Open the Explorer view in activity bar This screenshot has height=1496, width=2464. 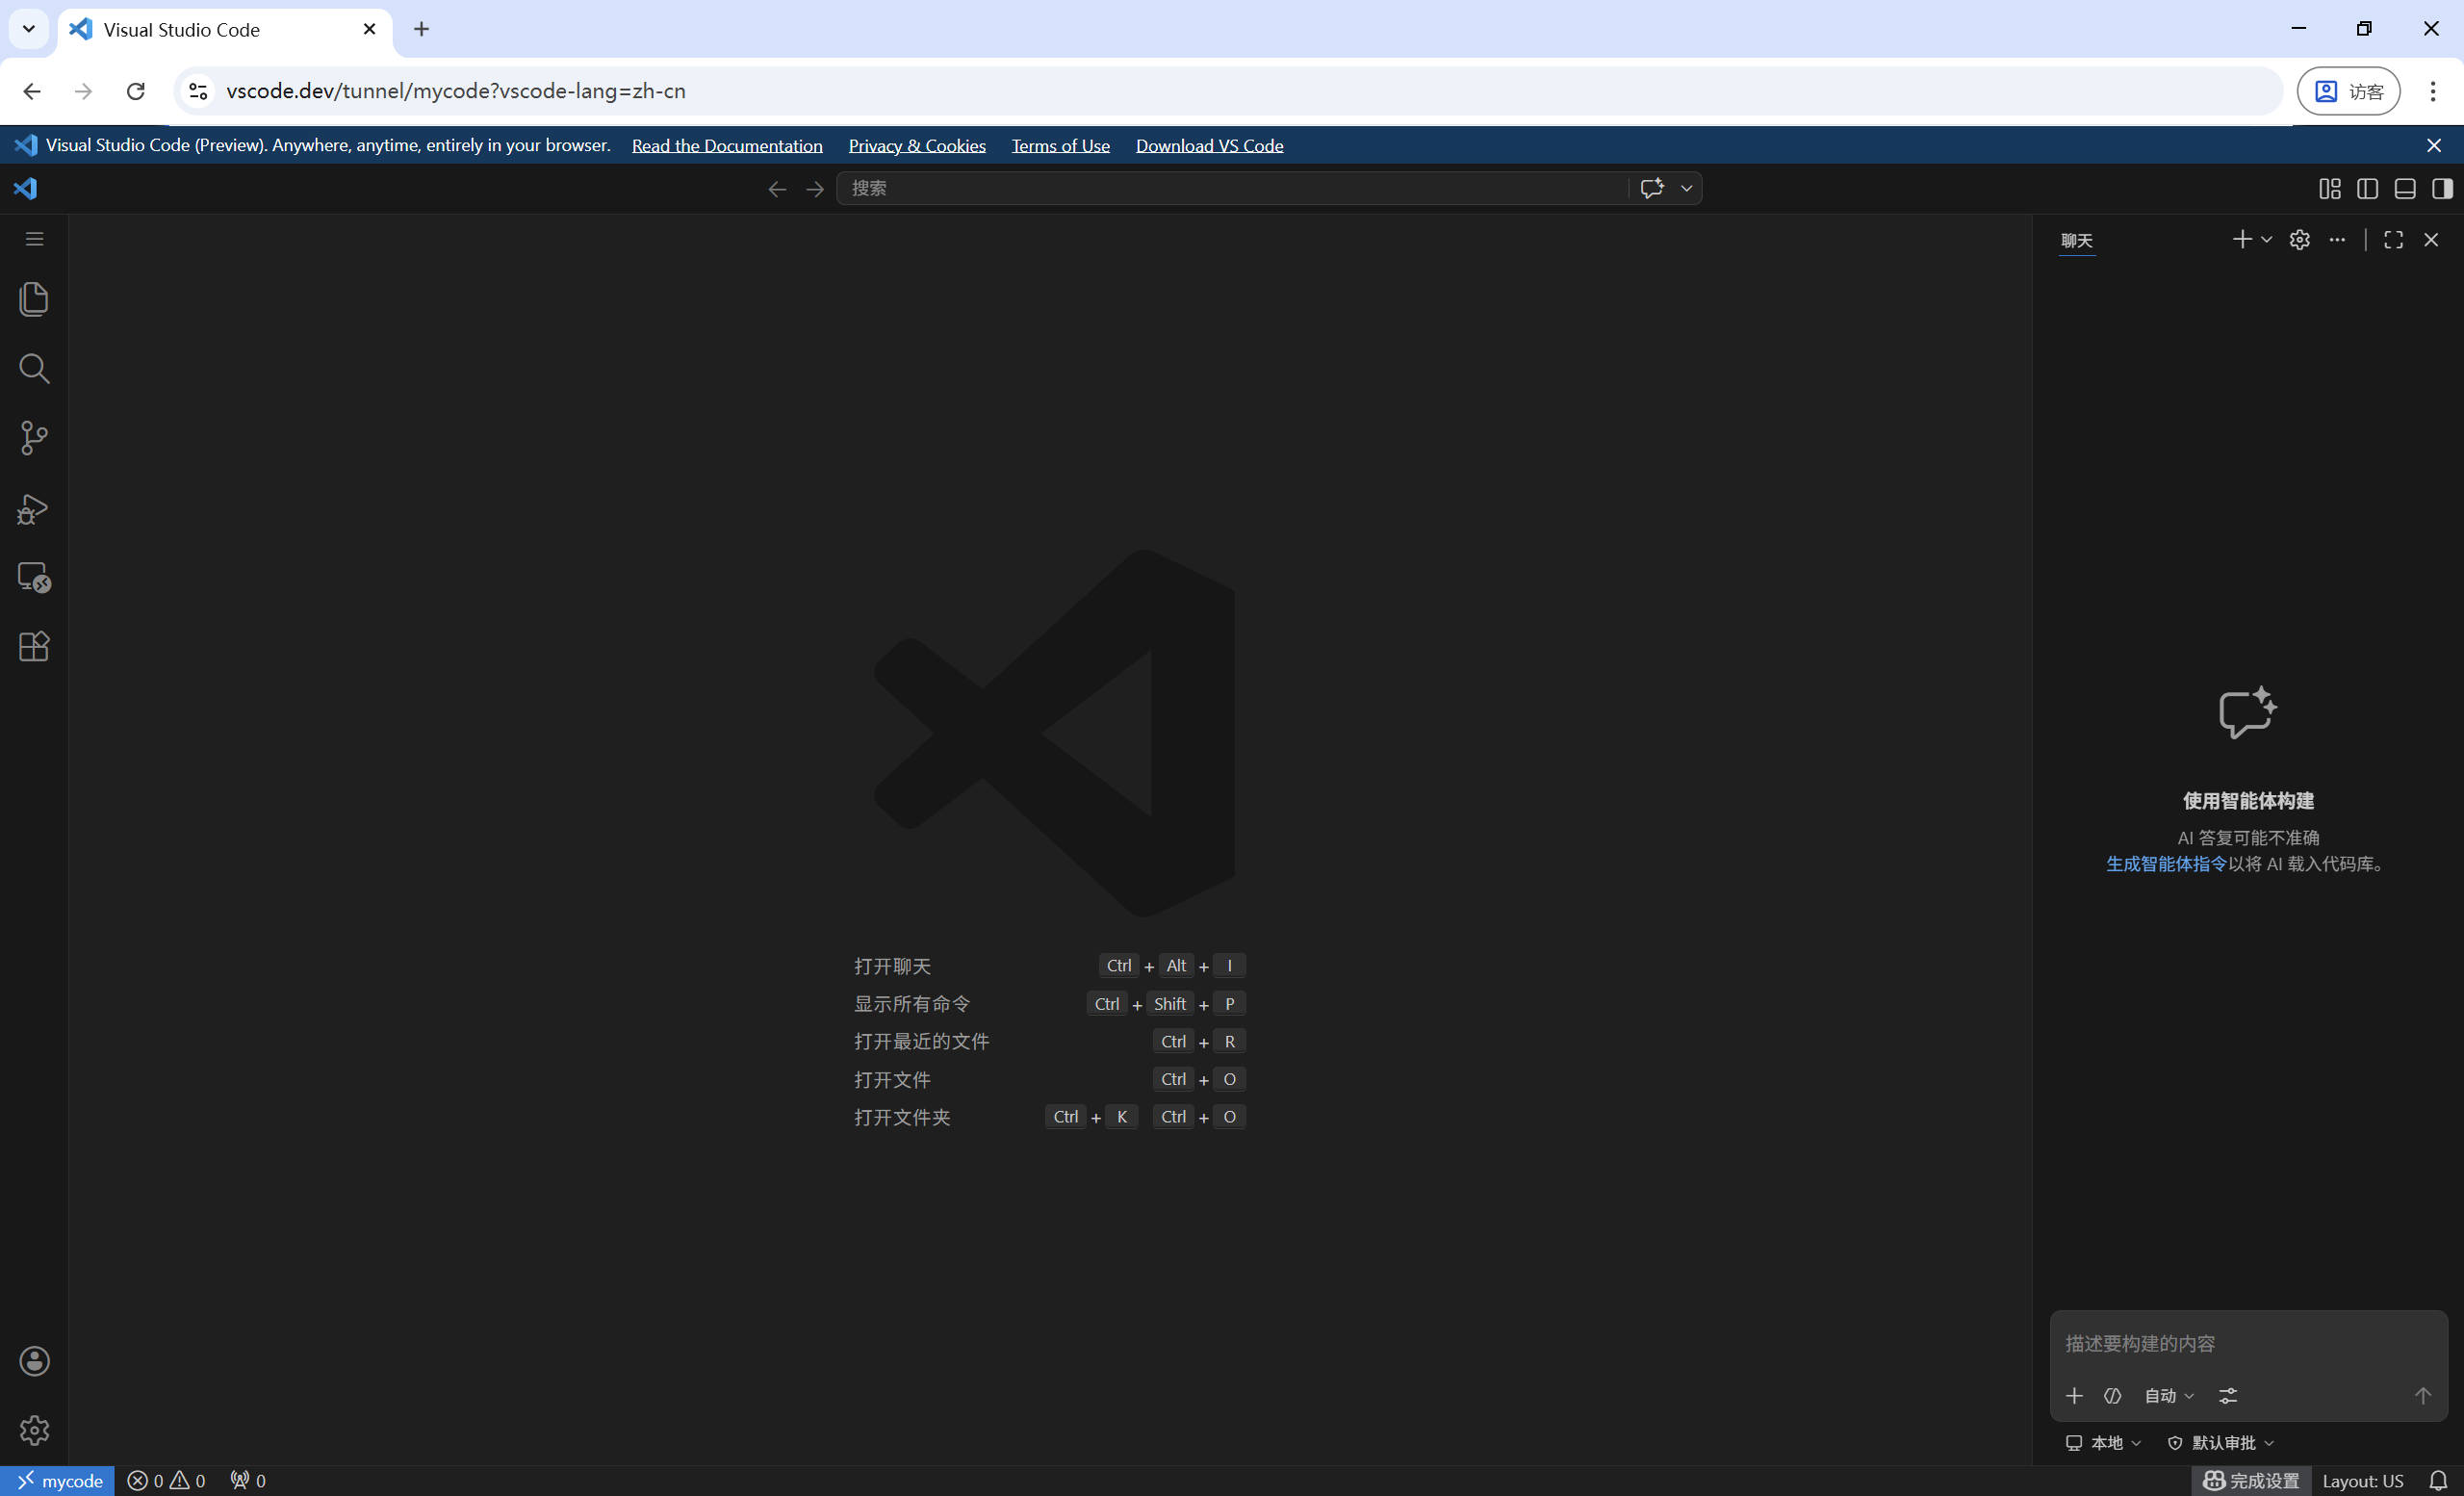pyautogui.click(x=34, y=299)
